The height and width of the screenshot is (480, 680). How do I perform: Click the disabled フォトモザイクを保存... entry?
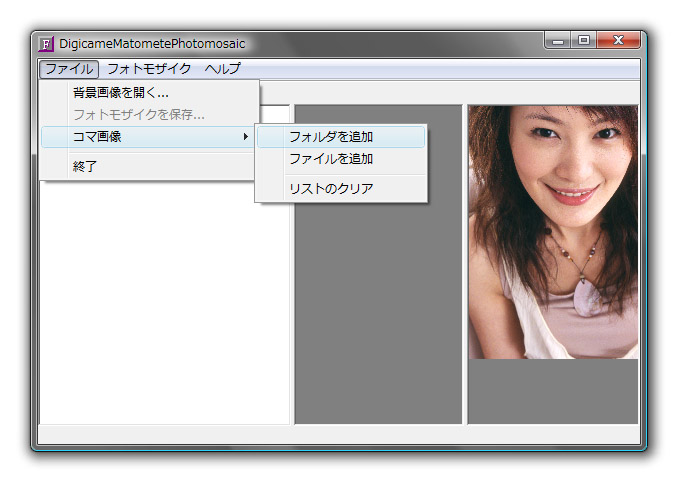point(148,114)
